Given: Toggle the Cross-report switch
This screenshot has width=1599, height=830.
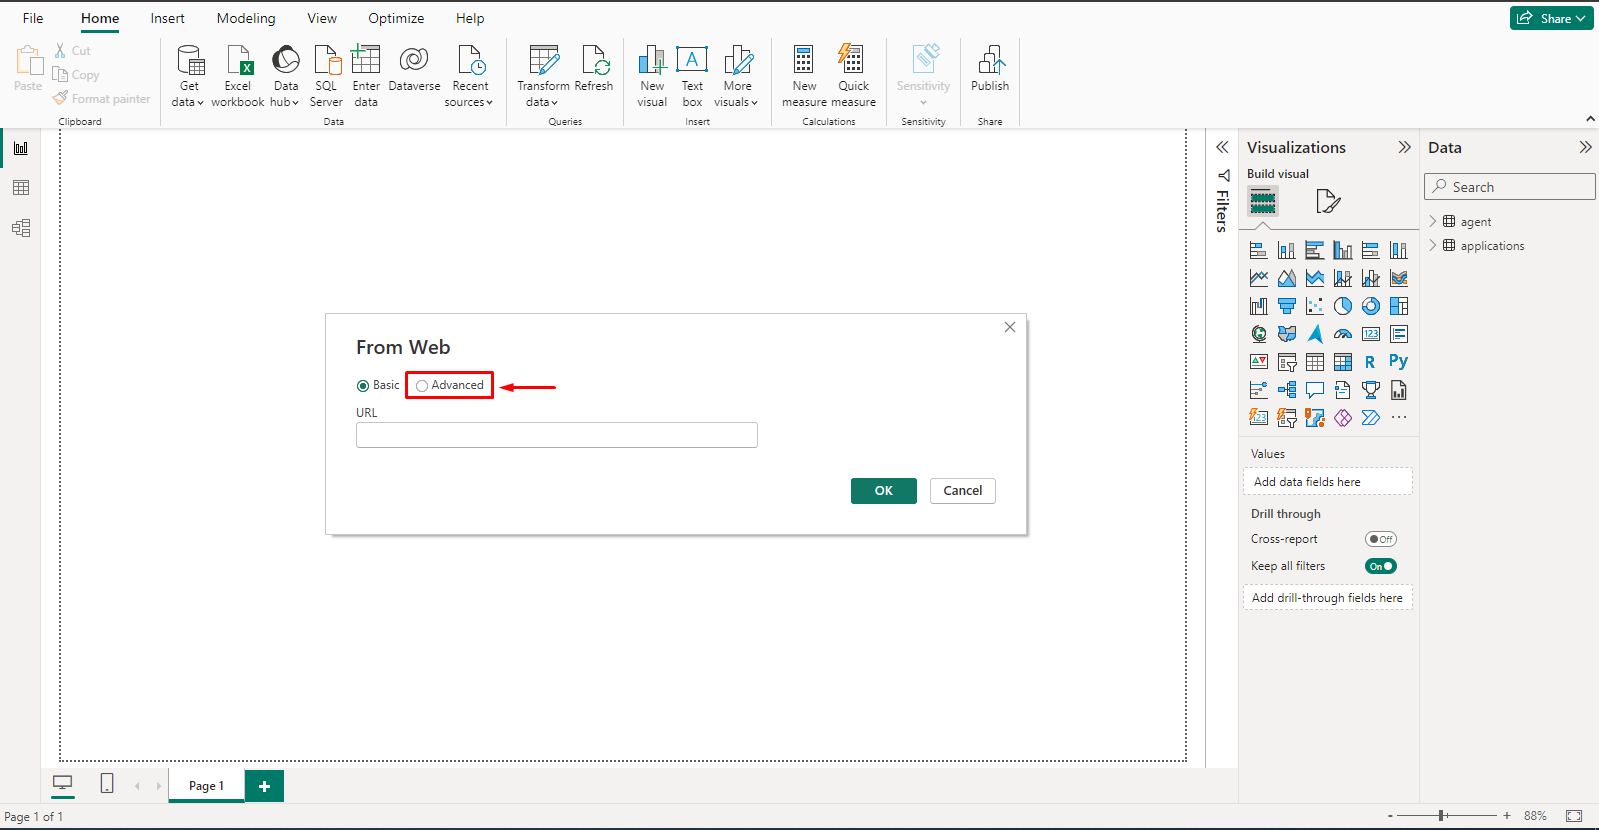Looking at the screenshot, I should 1380,539.
